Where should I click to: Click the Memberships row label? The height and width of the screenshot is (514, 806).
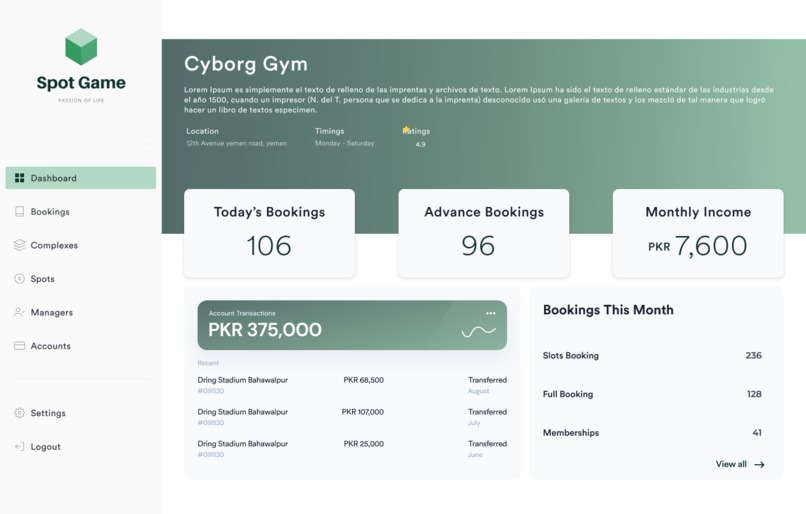pyautogui.click(x=571, y=433)
